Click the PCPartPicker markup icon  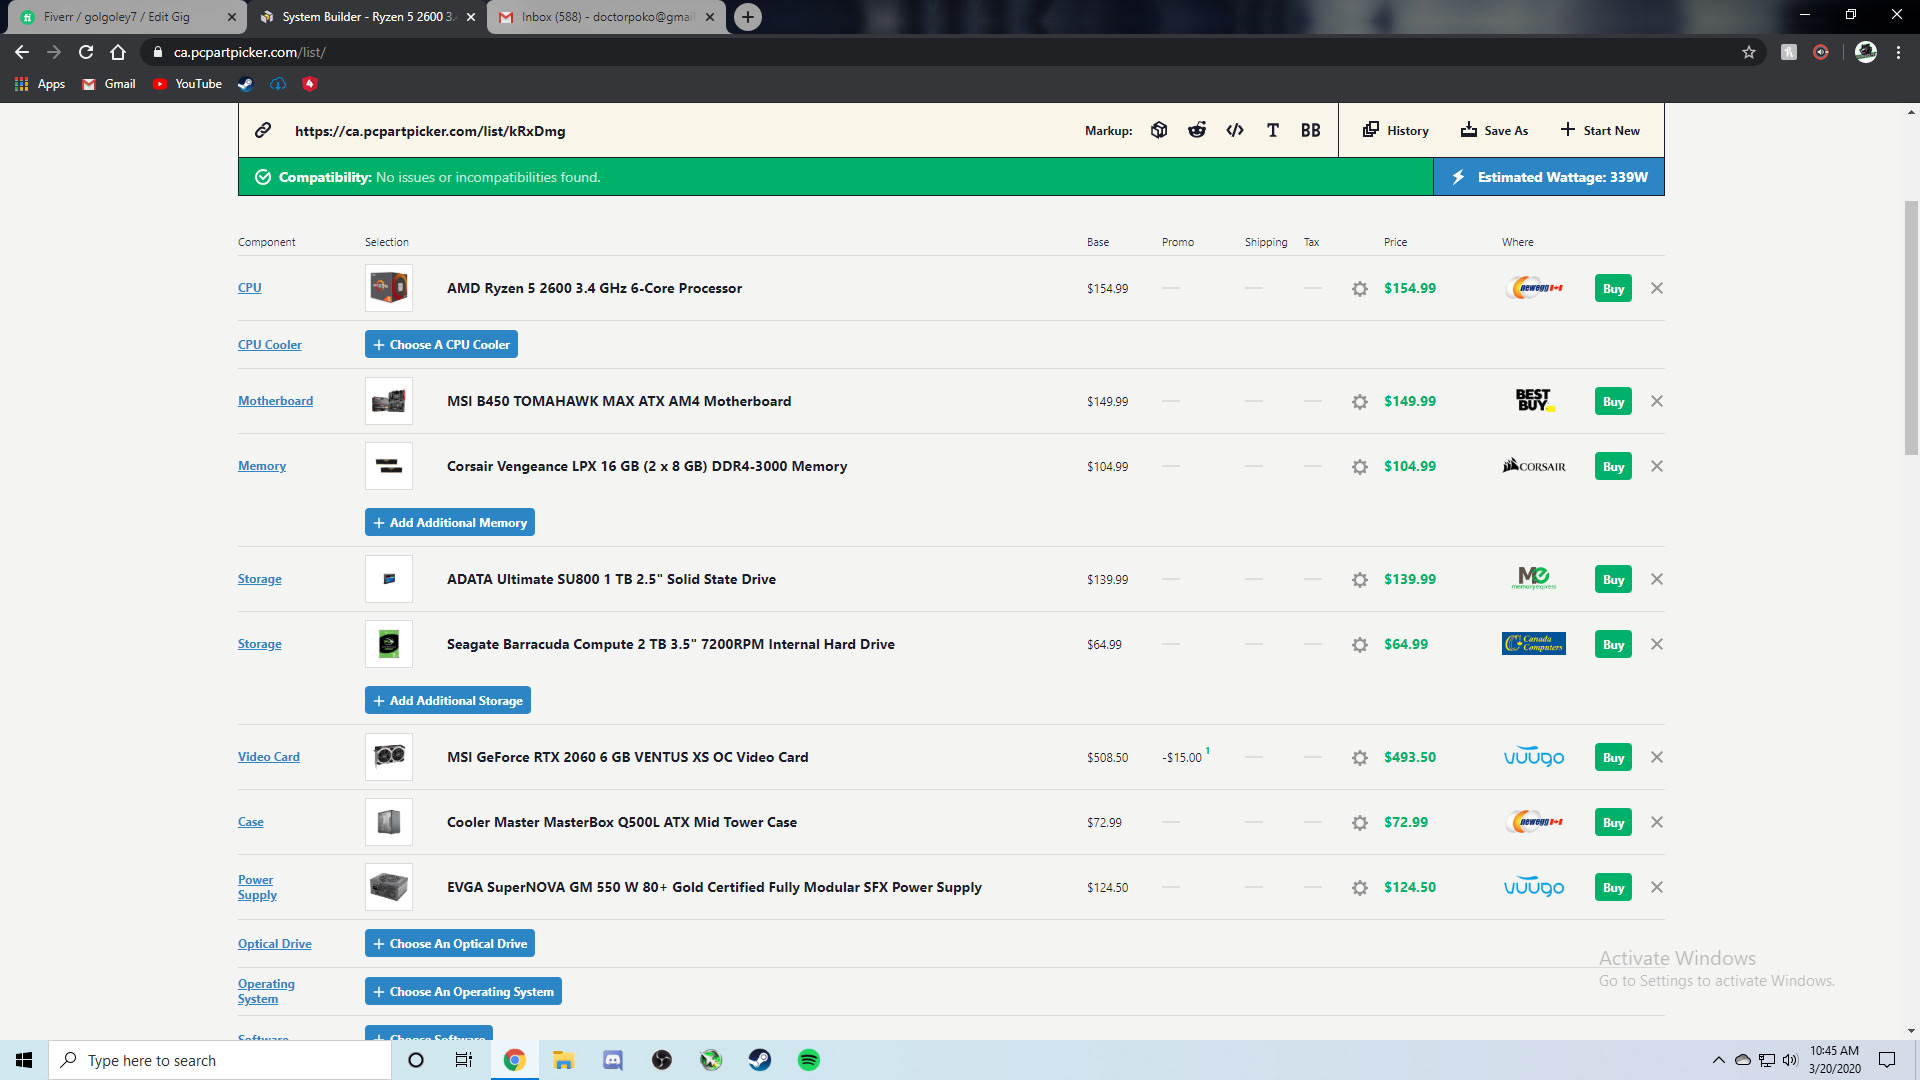click(x=1159, y=130)
